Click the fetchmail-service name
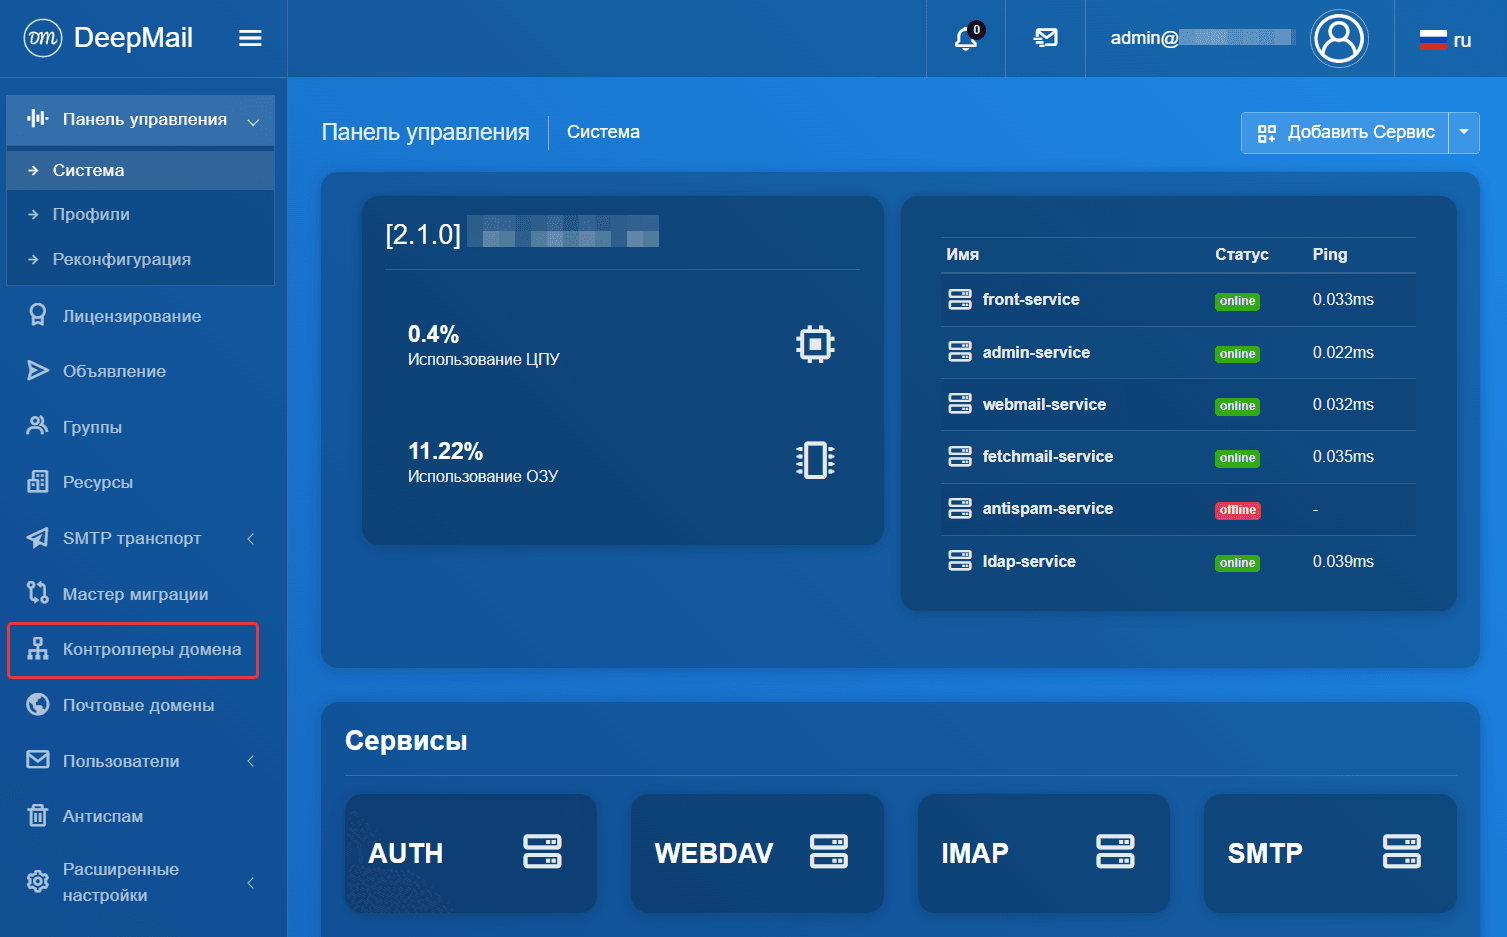The height and width of the screenshot is (937, 1507). (1048, 456)
